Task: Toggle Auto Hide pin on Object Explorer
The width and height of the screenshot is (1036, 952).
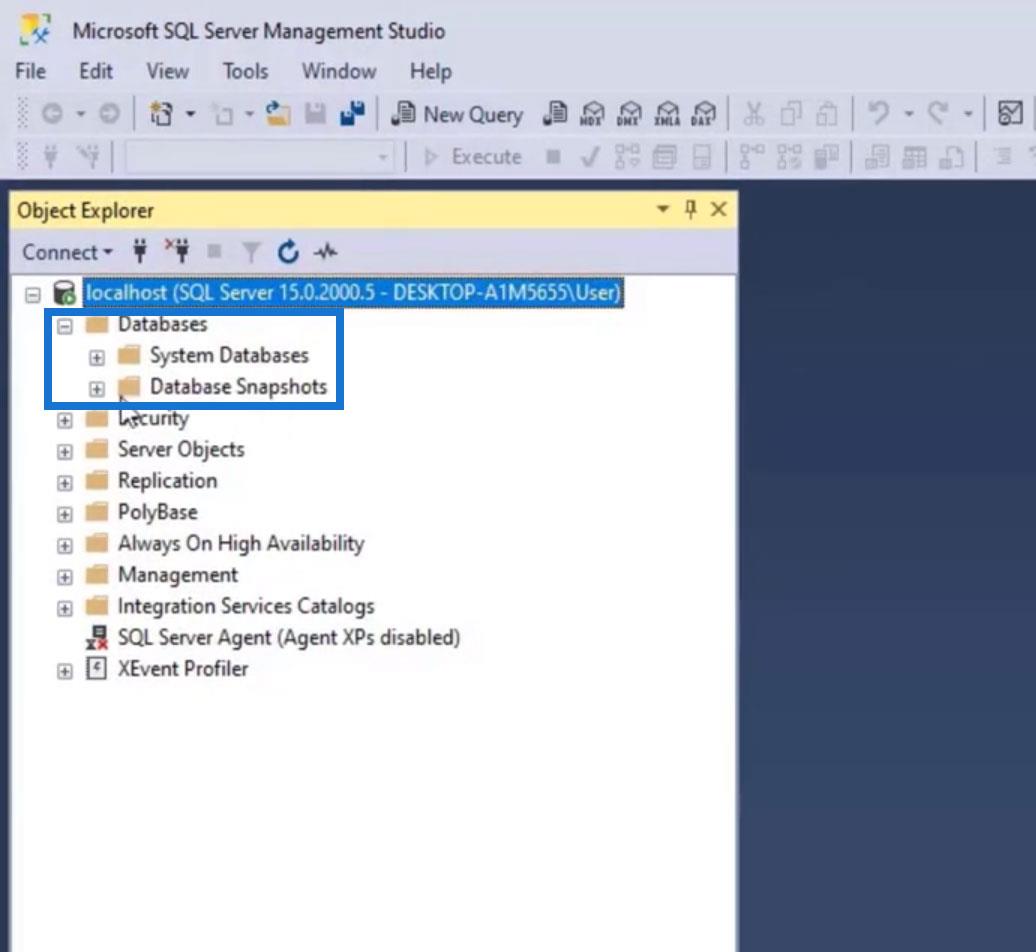Action: (690, 209)
